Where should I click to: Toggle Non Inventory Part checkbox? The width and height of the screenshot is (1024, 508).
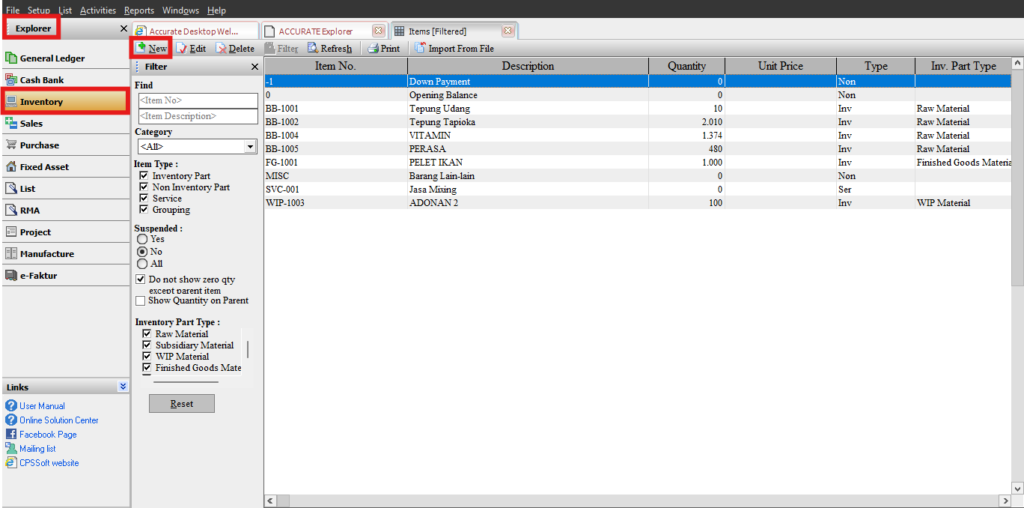143,187
